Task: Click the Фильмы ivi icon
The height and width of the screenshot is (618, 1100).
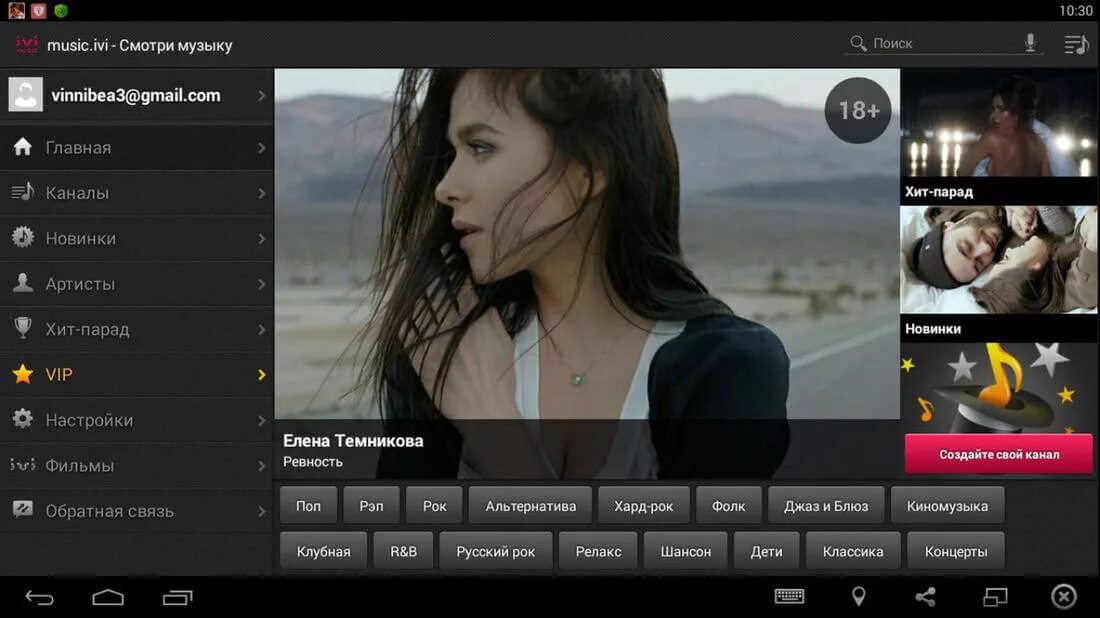Action: (22, 464)
